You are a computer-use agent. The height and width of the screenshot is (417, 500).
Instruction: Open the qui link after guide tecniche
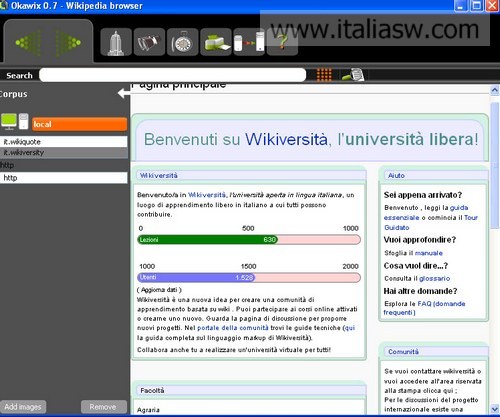click(x=350, y=328)
